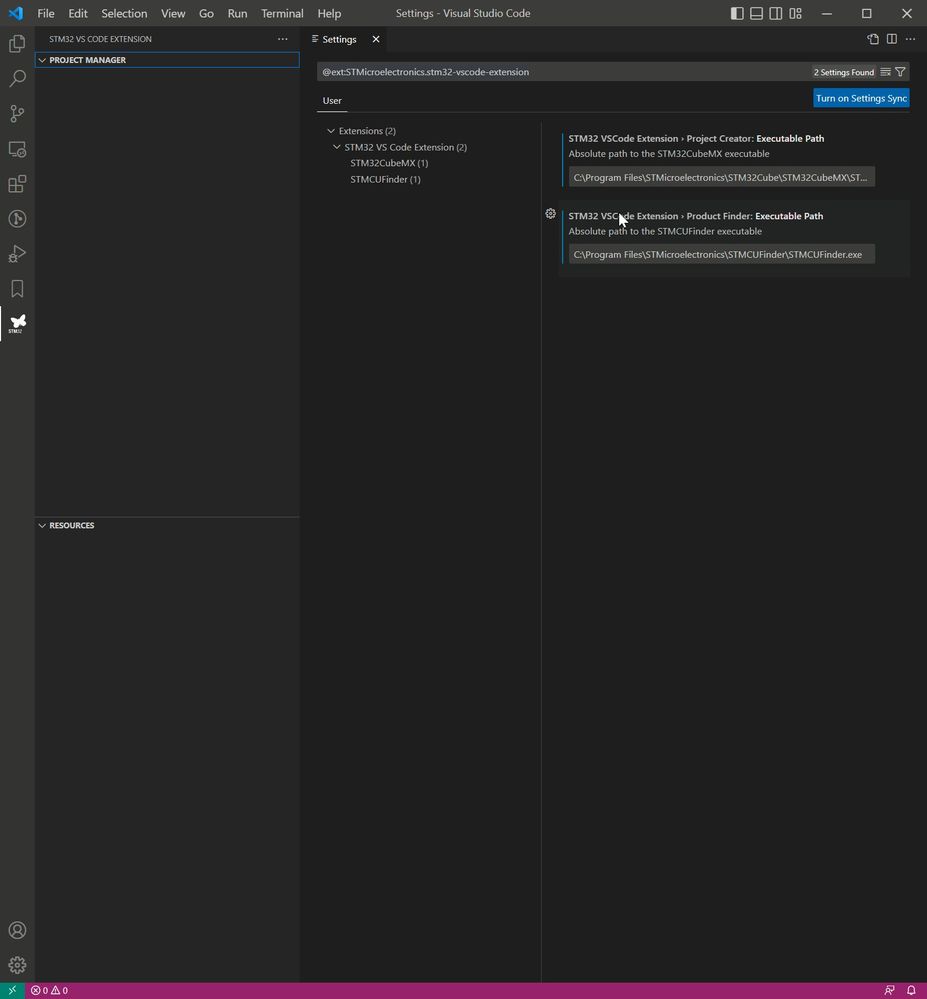The image size is (927, 999).
Task: Open the File menu
Action: pyautogui.click(x=46, y=13)
